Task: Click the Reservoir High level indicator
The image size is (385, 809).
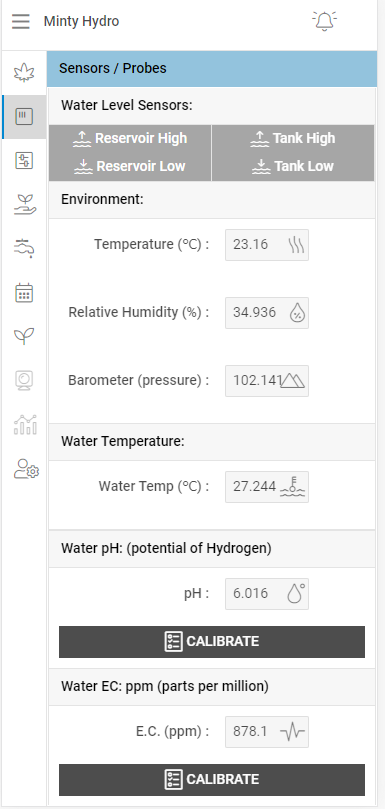Action: [130, 138]
